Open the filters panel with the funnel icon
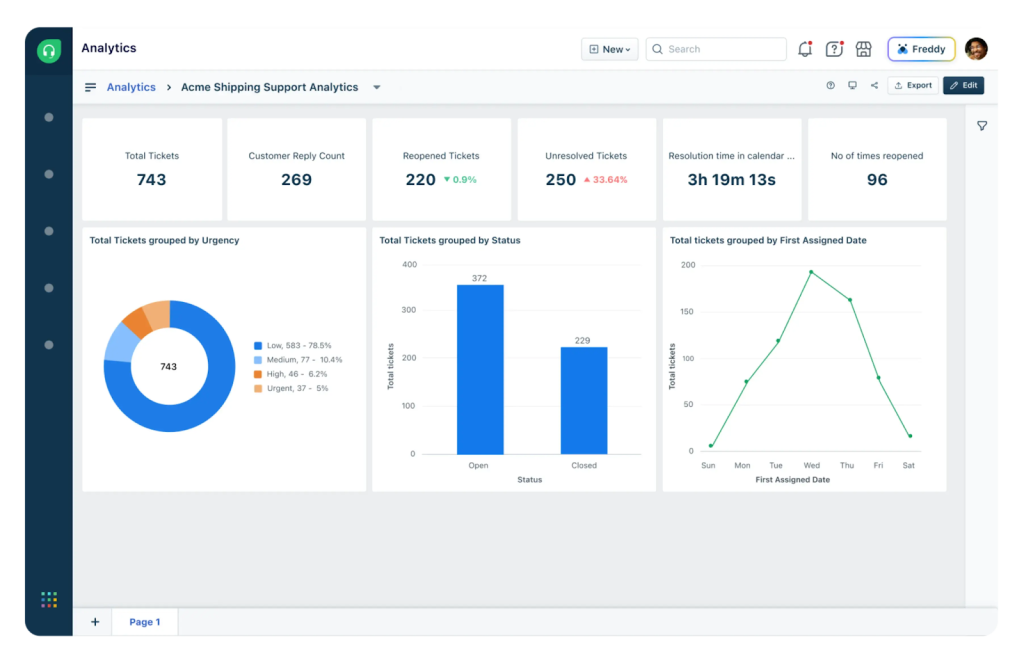 [982, 125]
